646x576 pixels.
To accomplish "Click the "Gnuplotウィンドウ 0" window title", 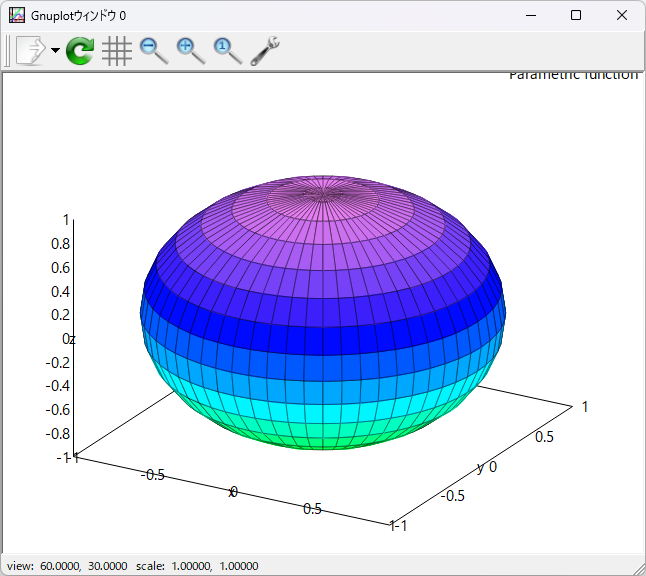I will [78, 16].
